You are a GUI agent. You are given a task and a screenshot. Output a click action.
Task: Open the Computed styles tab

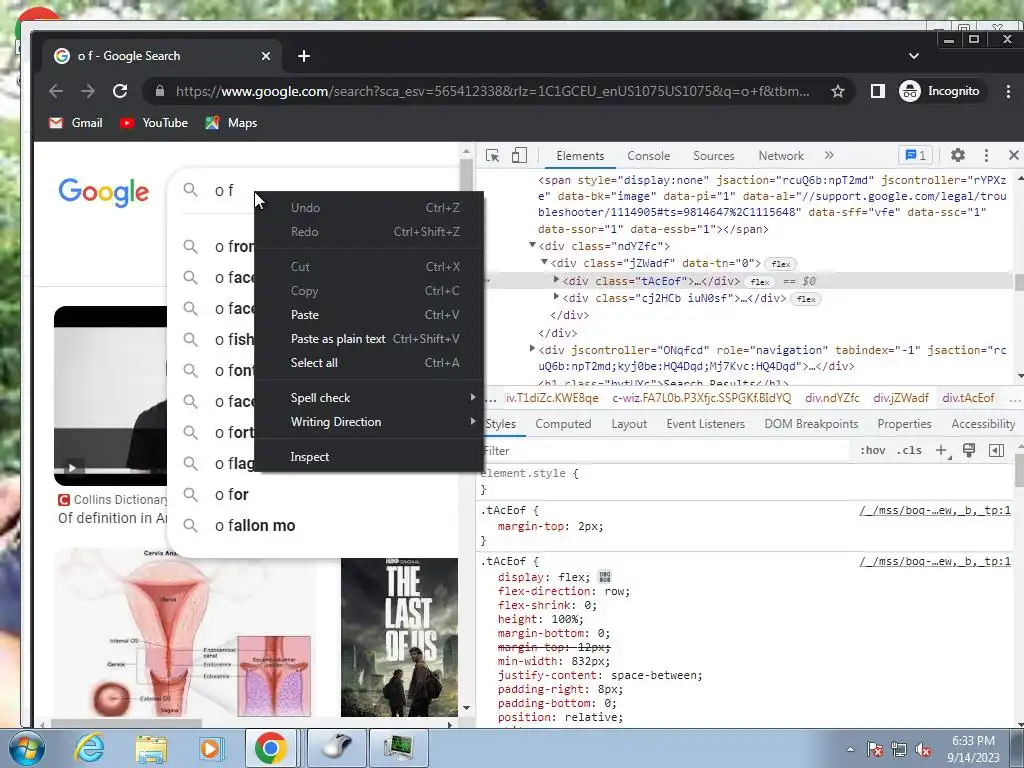pos(563,424)
